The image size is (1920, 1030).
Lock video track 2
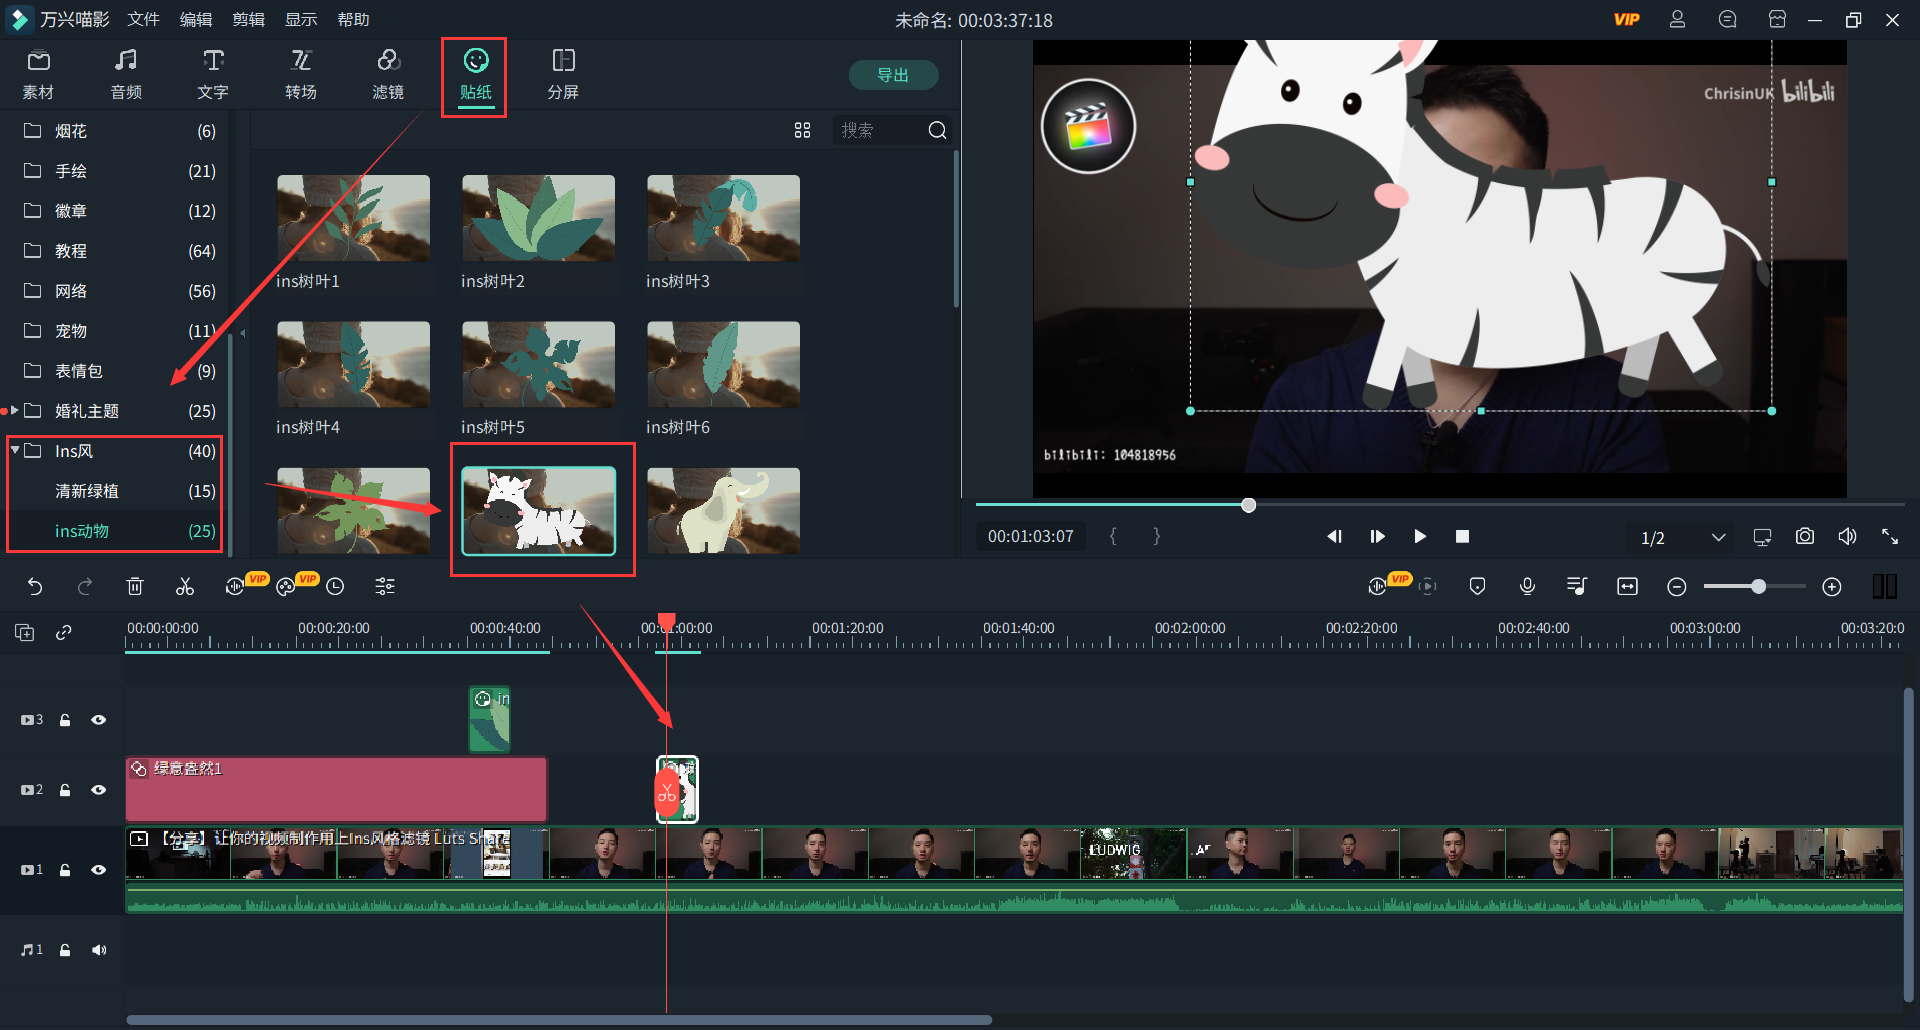(x=65, y=790)
